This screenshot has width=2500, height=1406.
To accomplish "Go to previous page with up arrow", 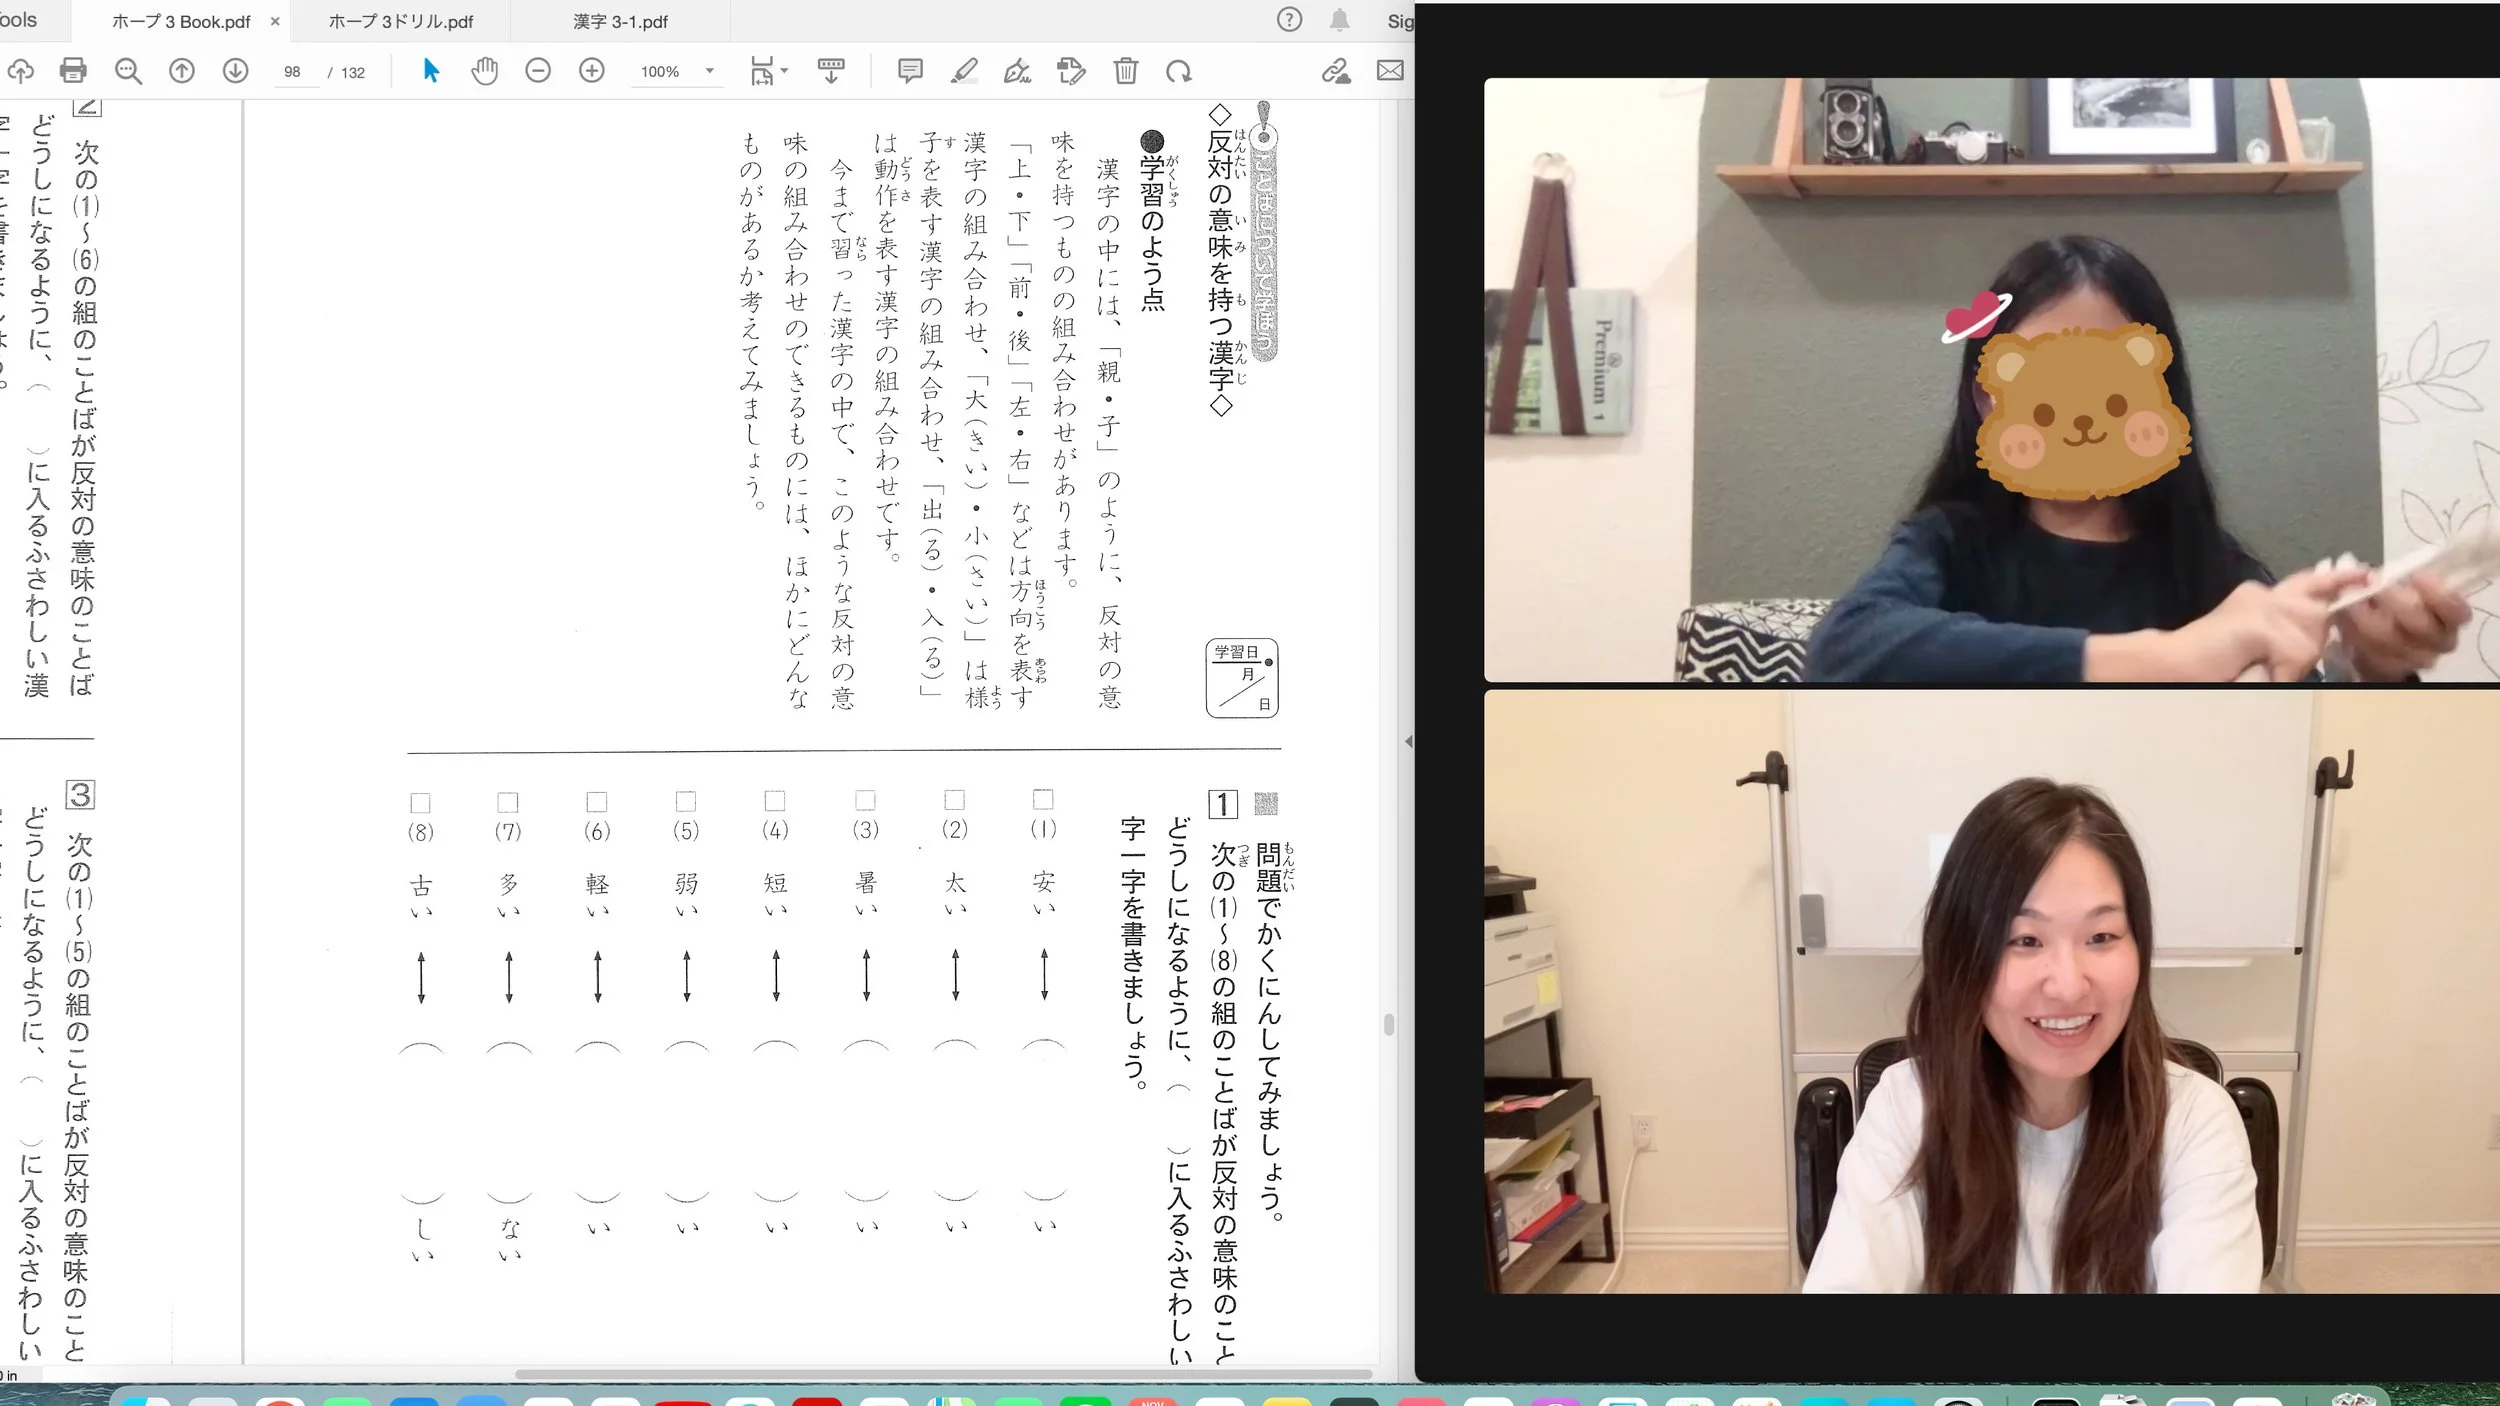I will click(x=181, y=71).
